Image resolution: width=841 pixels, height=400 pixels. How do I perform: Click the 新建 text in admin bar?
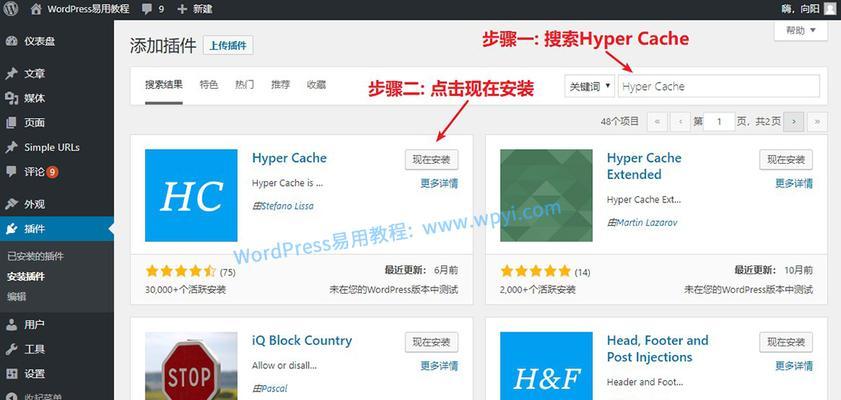coord(202,9)
